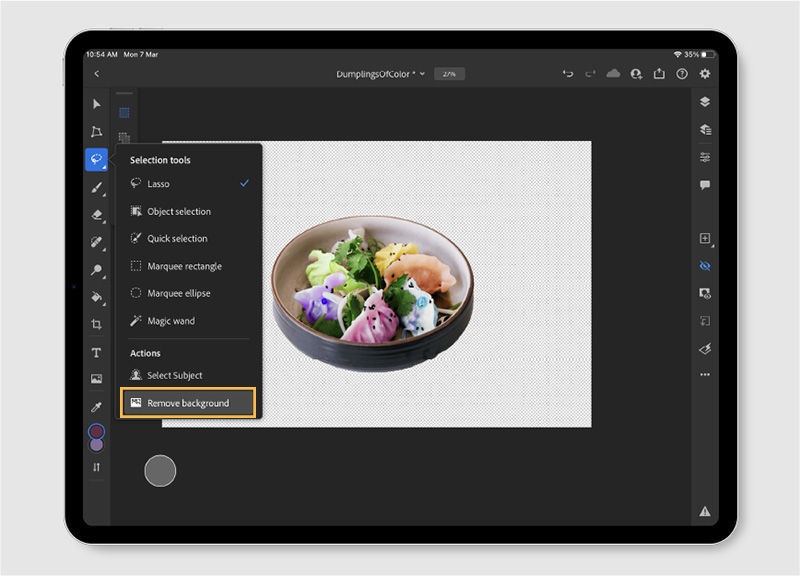Choose Object selection tool
800x576 pixels.
pos(189,211)
